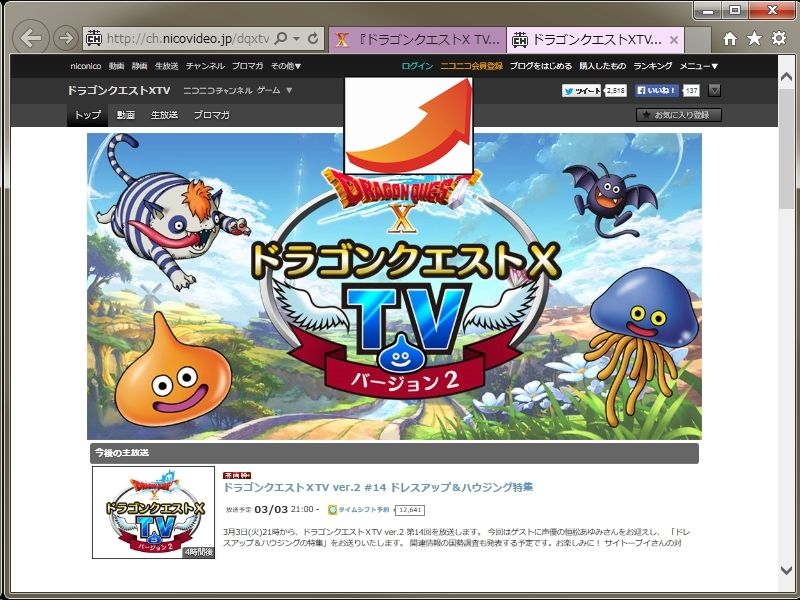This screenshot has height=600, width=800.
Task: Switch to first ドラゴンクエストX TV tab
Action: click(417, 40)
